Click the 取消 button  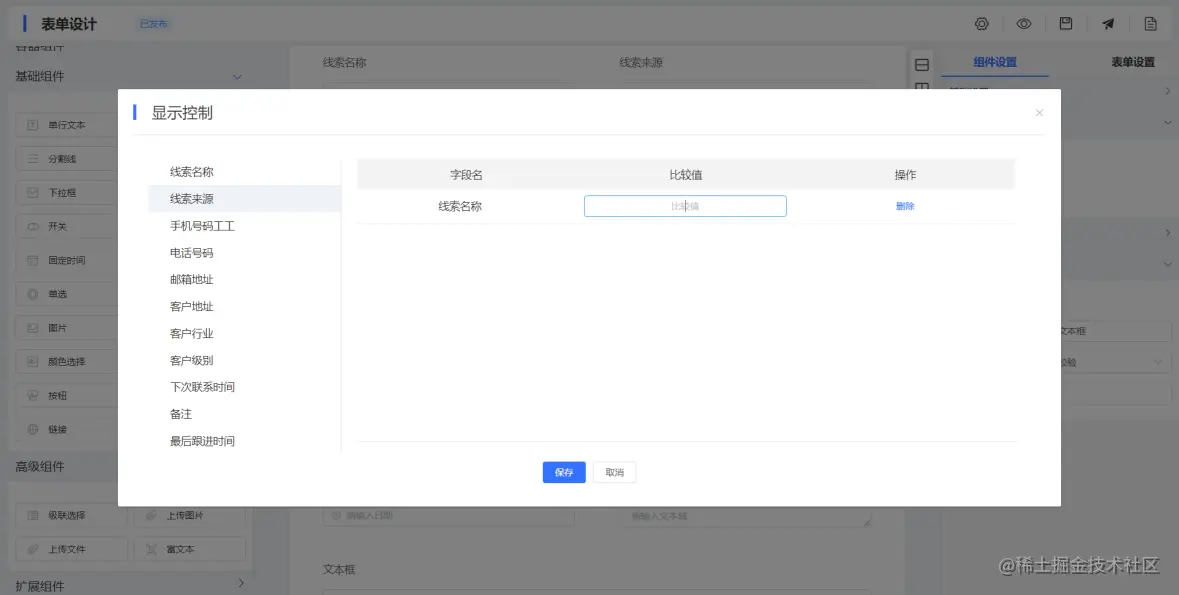tap(614, 472)
